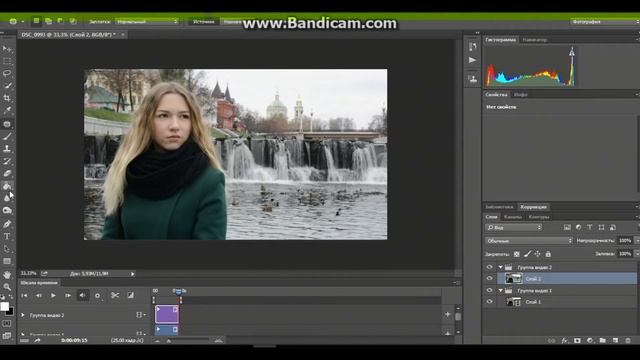
Task: Select the Path Selection tool
Action: [7, 249]
